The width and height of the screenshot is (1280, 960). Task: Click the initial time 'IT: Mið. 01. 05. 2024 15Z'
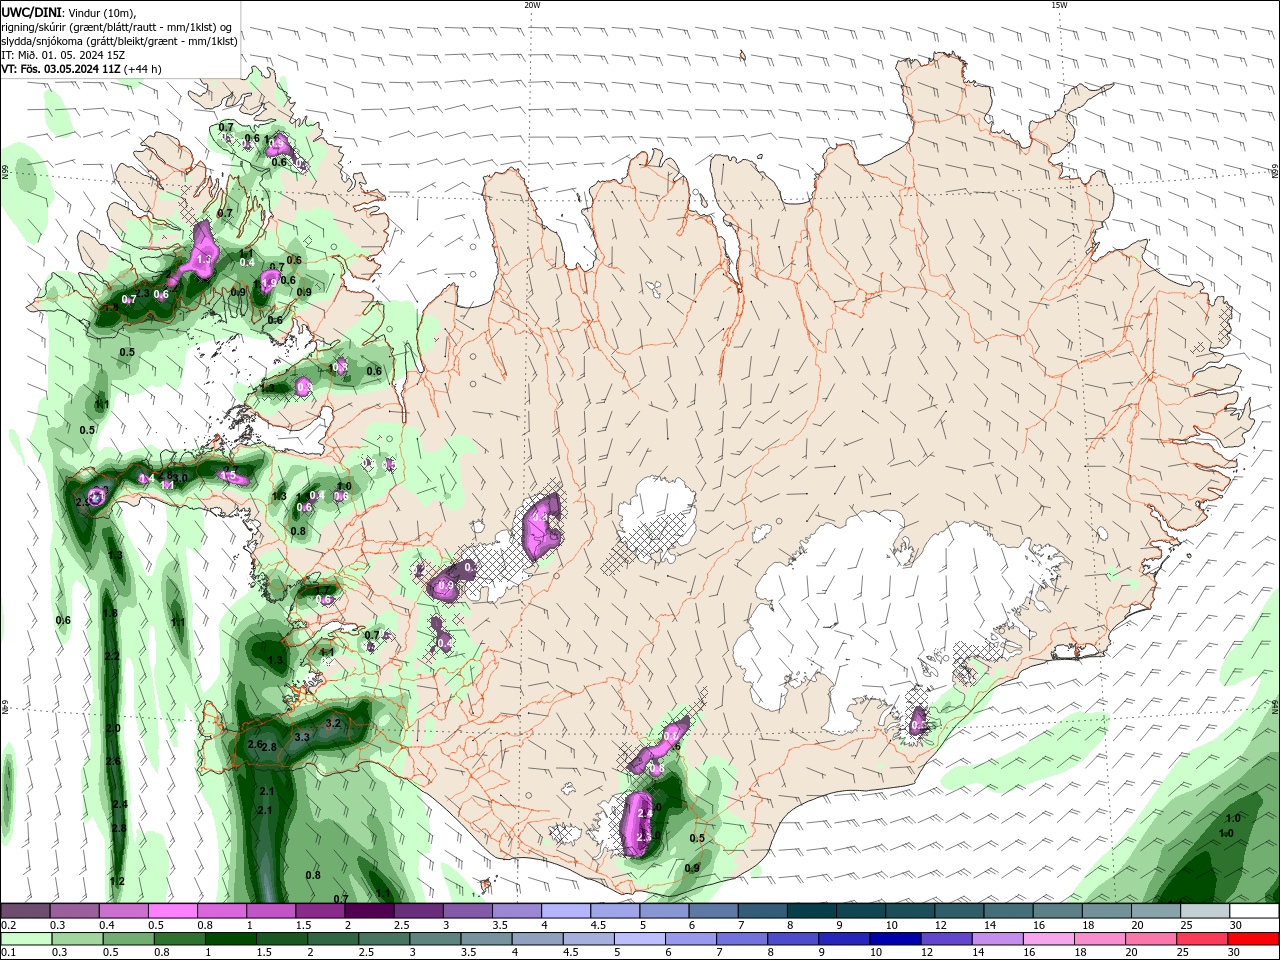click(63, 55)
